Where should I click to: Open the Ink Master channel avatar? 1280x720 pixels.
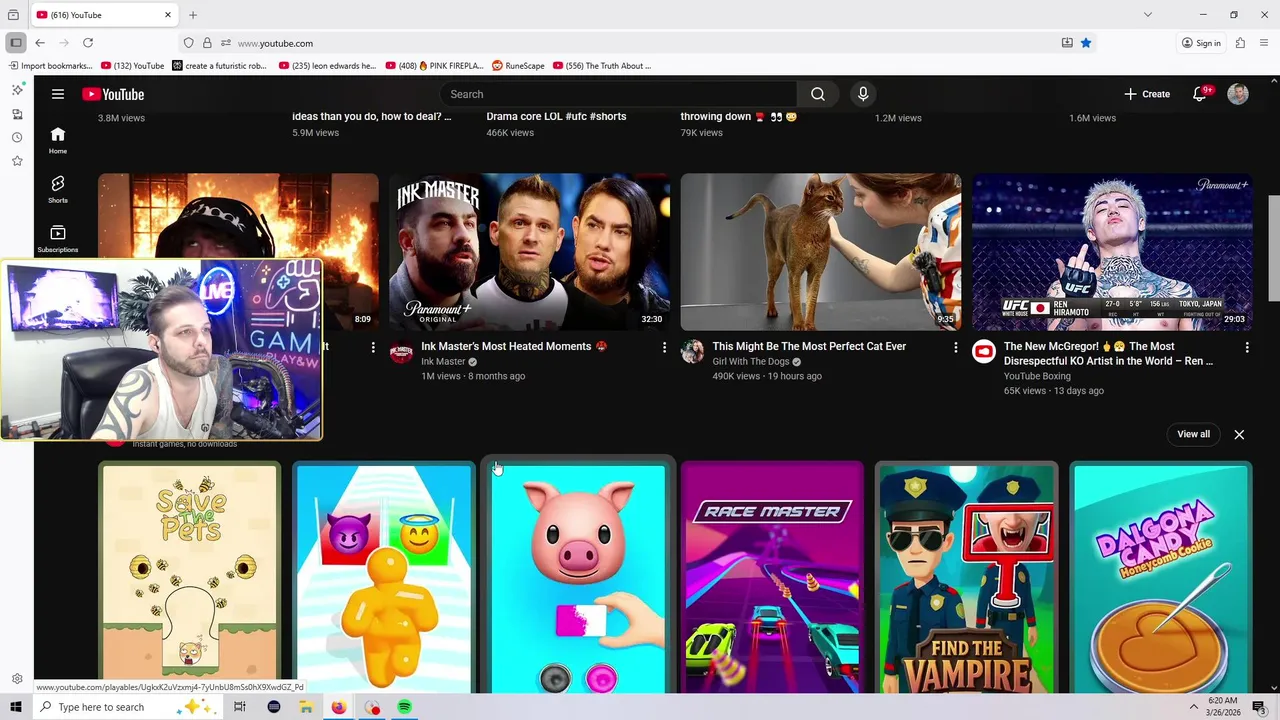pos(401,351)
